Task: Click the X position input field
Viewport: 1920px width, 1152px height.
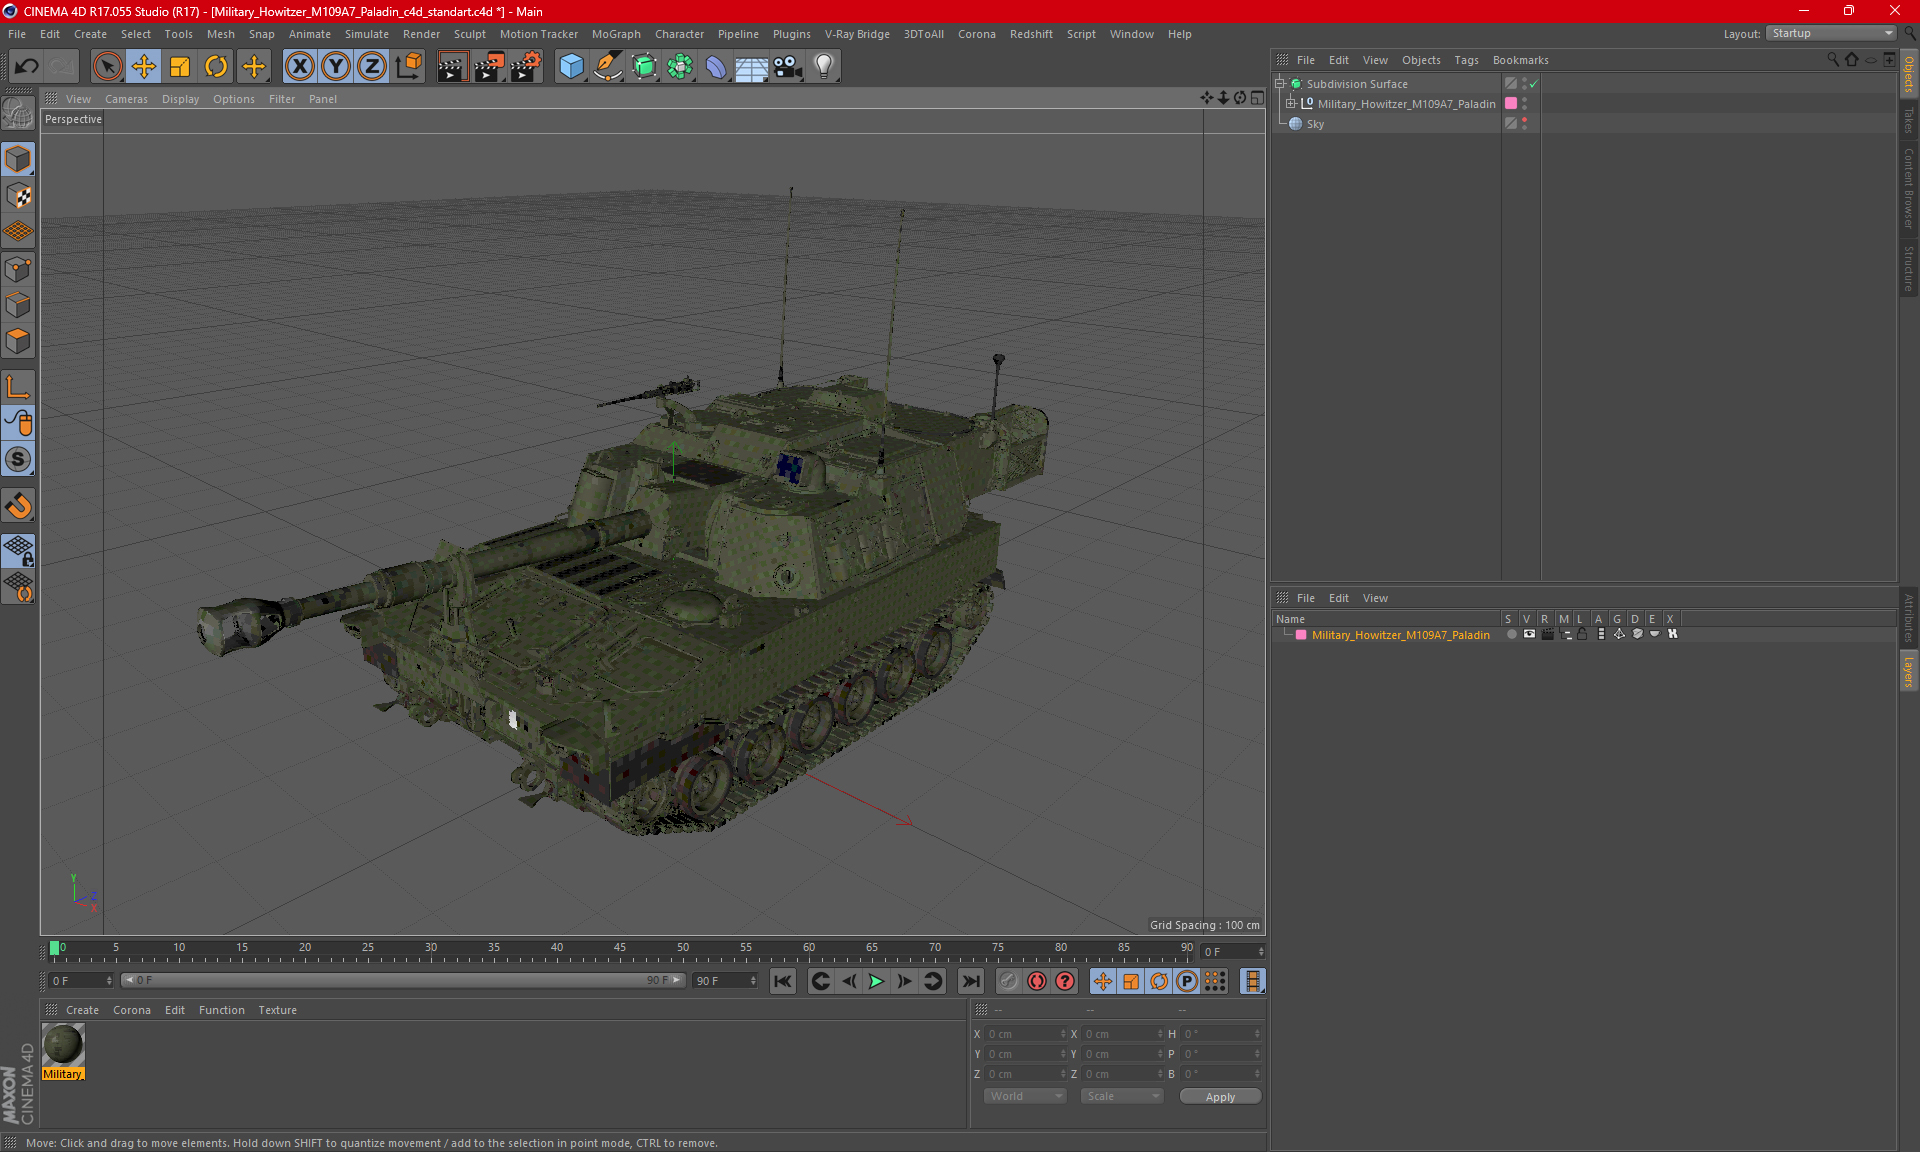Action: pos(1026,1034)
